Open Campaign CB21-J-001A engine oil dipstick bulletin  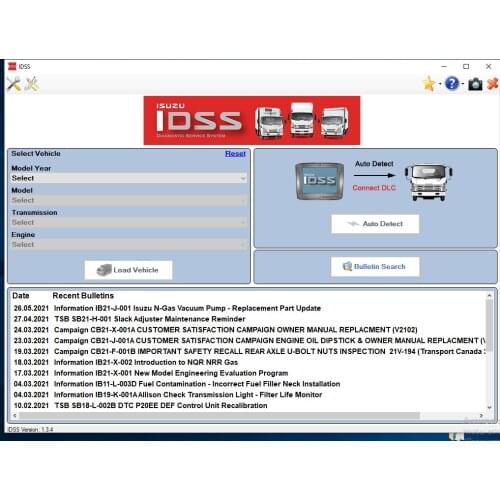tap(269, 341)
